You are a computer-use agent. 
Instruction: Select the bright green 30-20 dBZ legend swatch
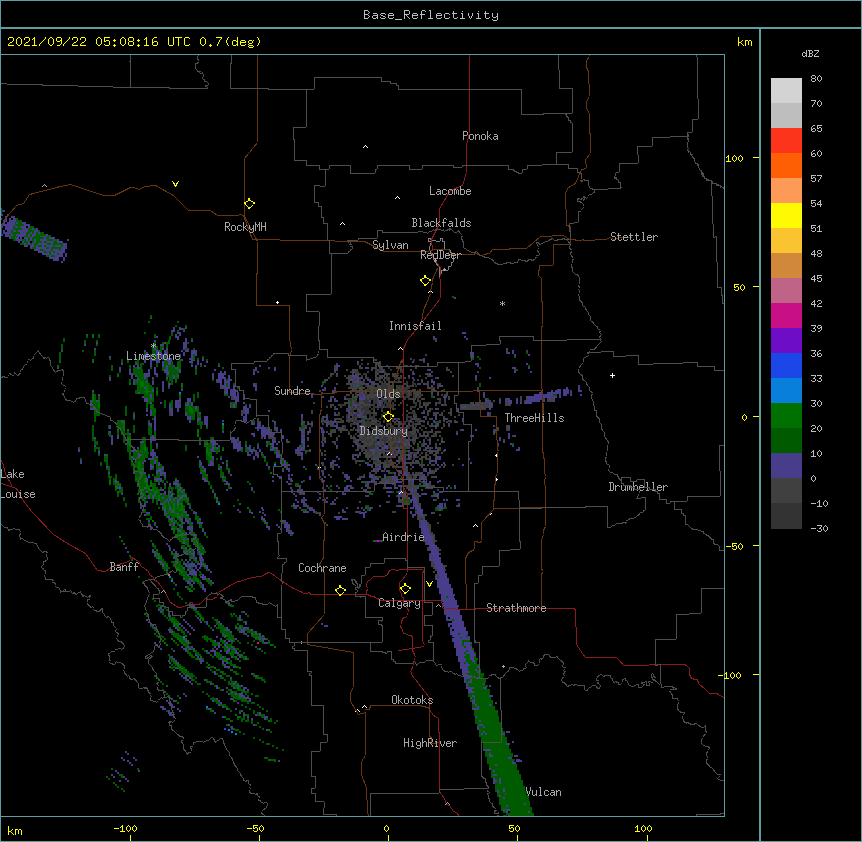(786, 416)
